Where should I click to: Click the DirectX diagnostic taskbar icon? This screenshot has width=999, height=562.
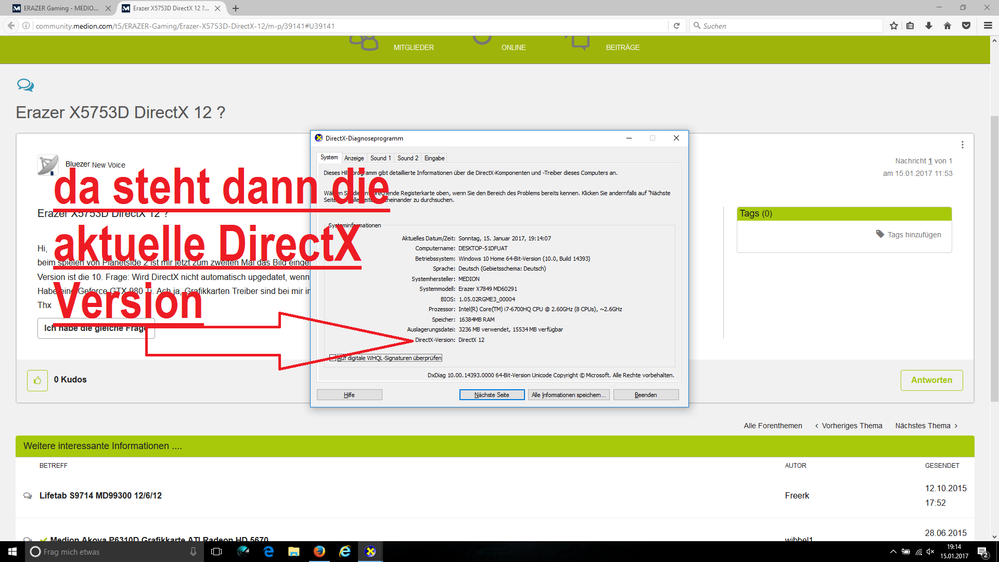tap(371, 551)
